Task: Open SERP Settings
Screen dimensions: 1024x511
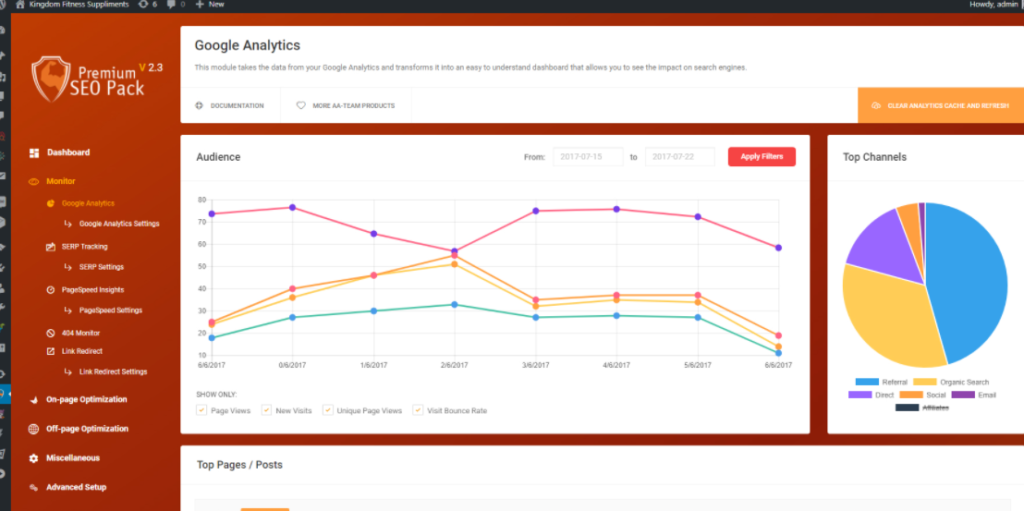Action: coord(101,267)
